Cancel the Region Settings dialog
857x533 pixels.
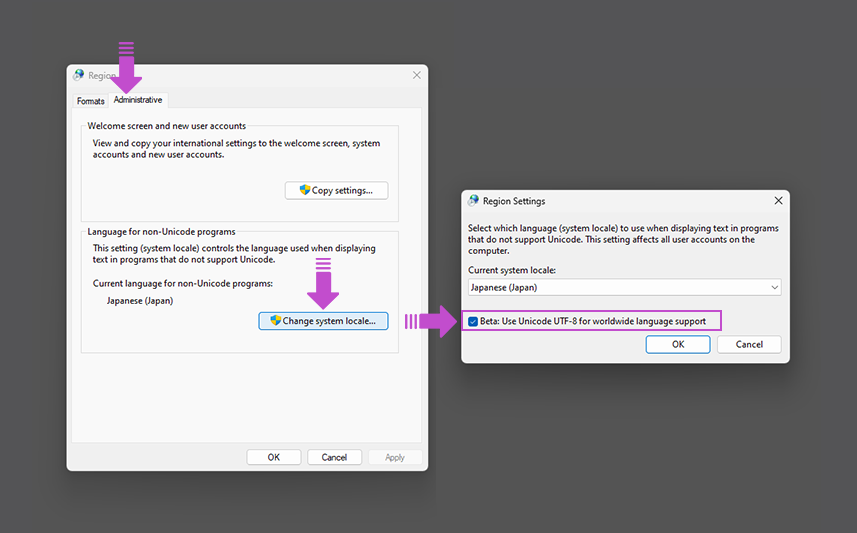[x=749, y=344]
